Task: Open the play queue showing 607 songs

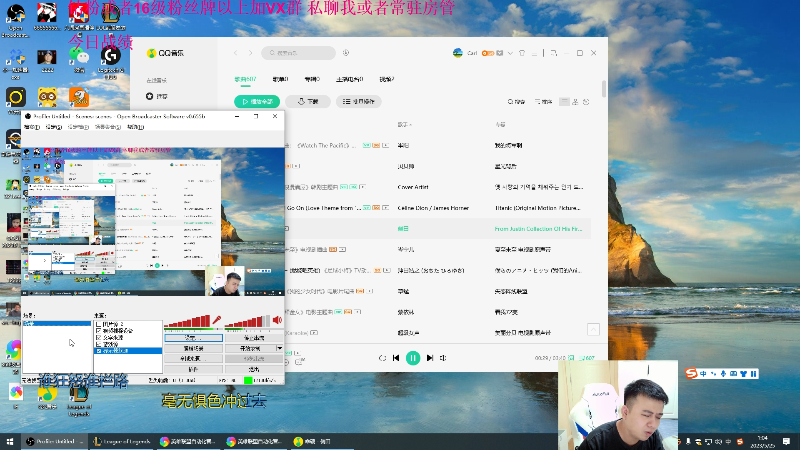Action: 587,358
